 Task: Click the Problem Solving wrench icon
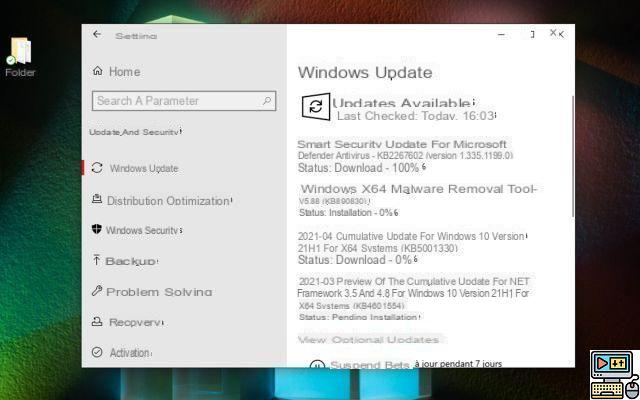click(97, 291)
